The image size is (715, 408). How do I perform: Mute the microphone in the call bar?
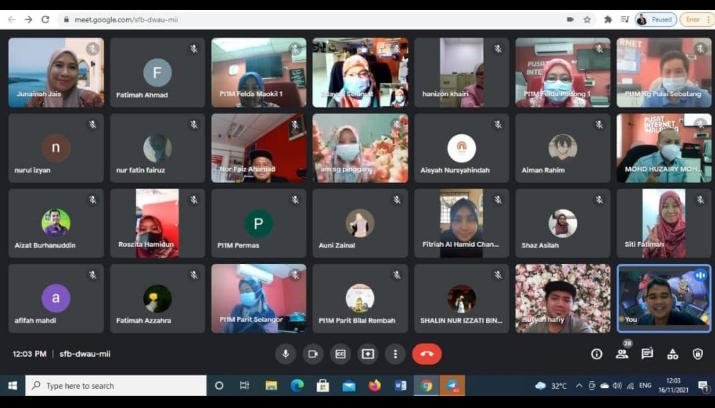[x=286, y=354]
